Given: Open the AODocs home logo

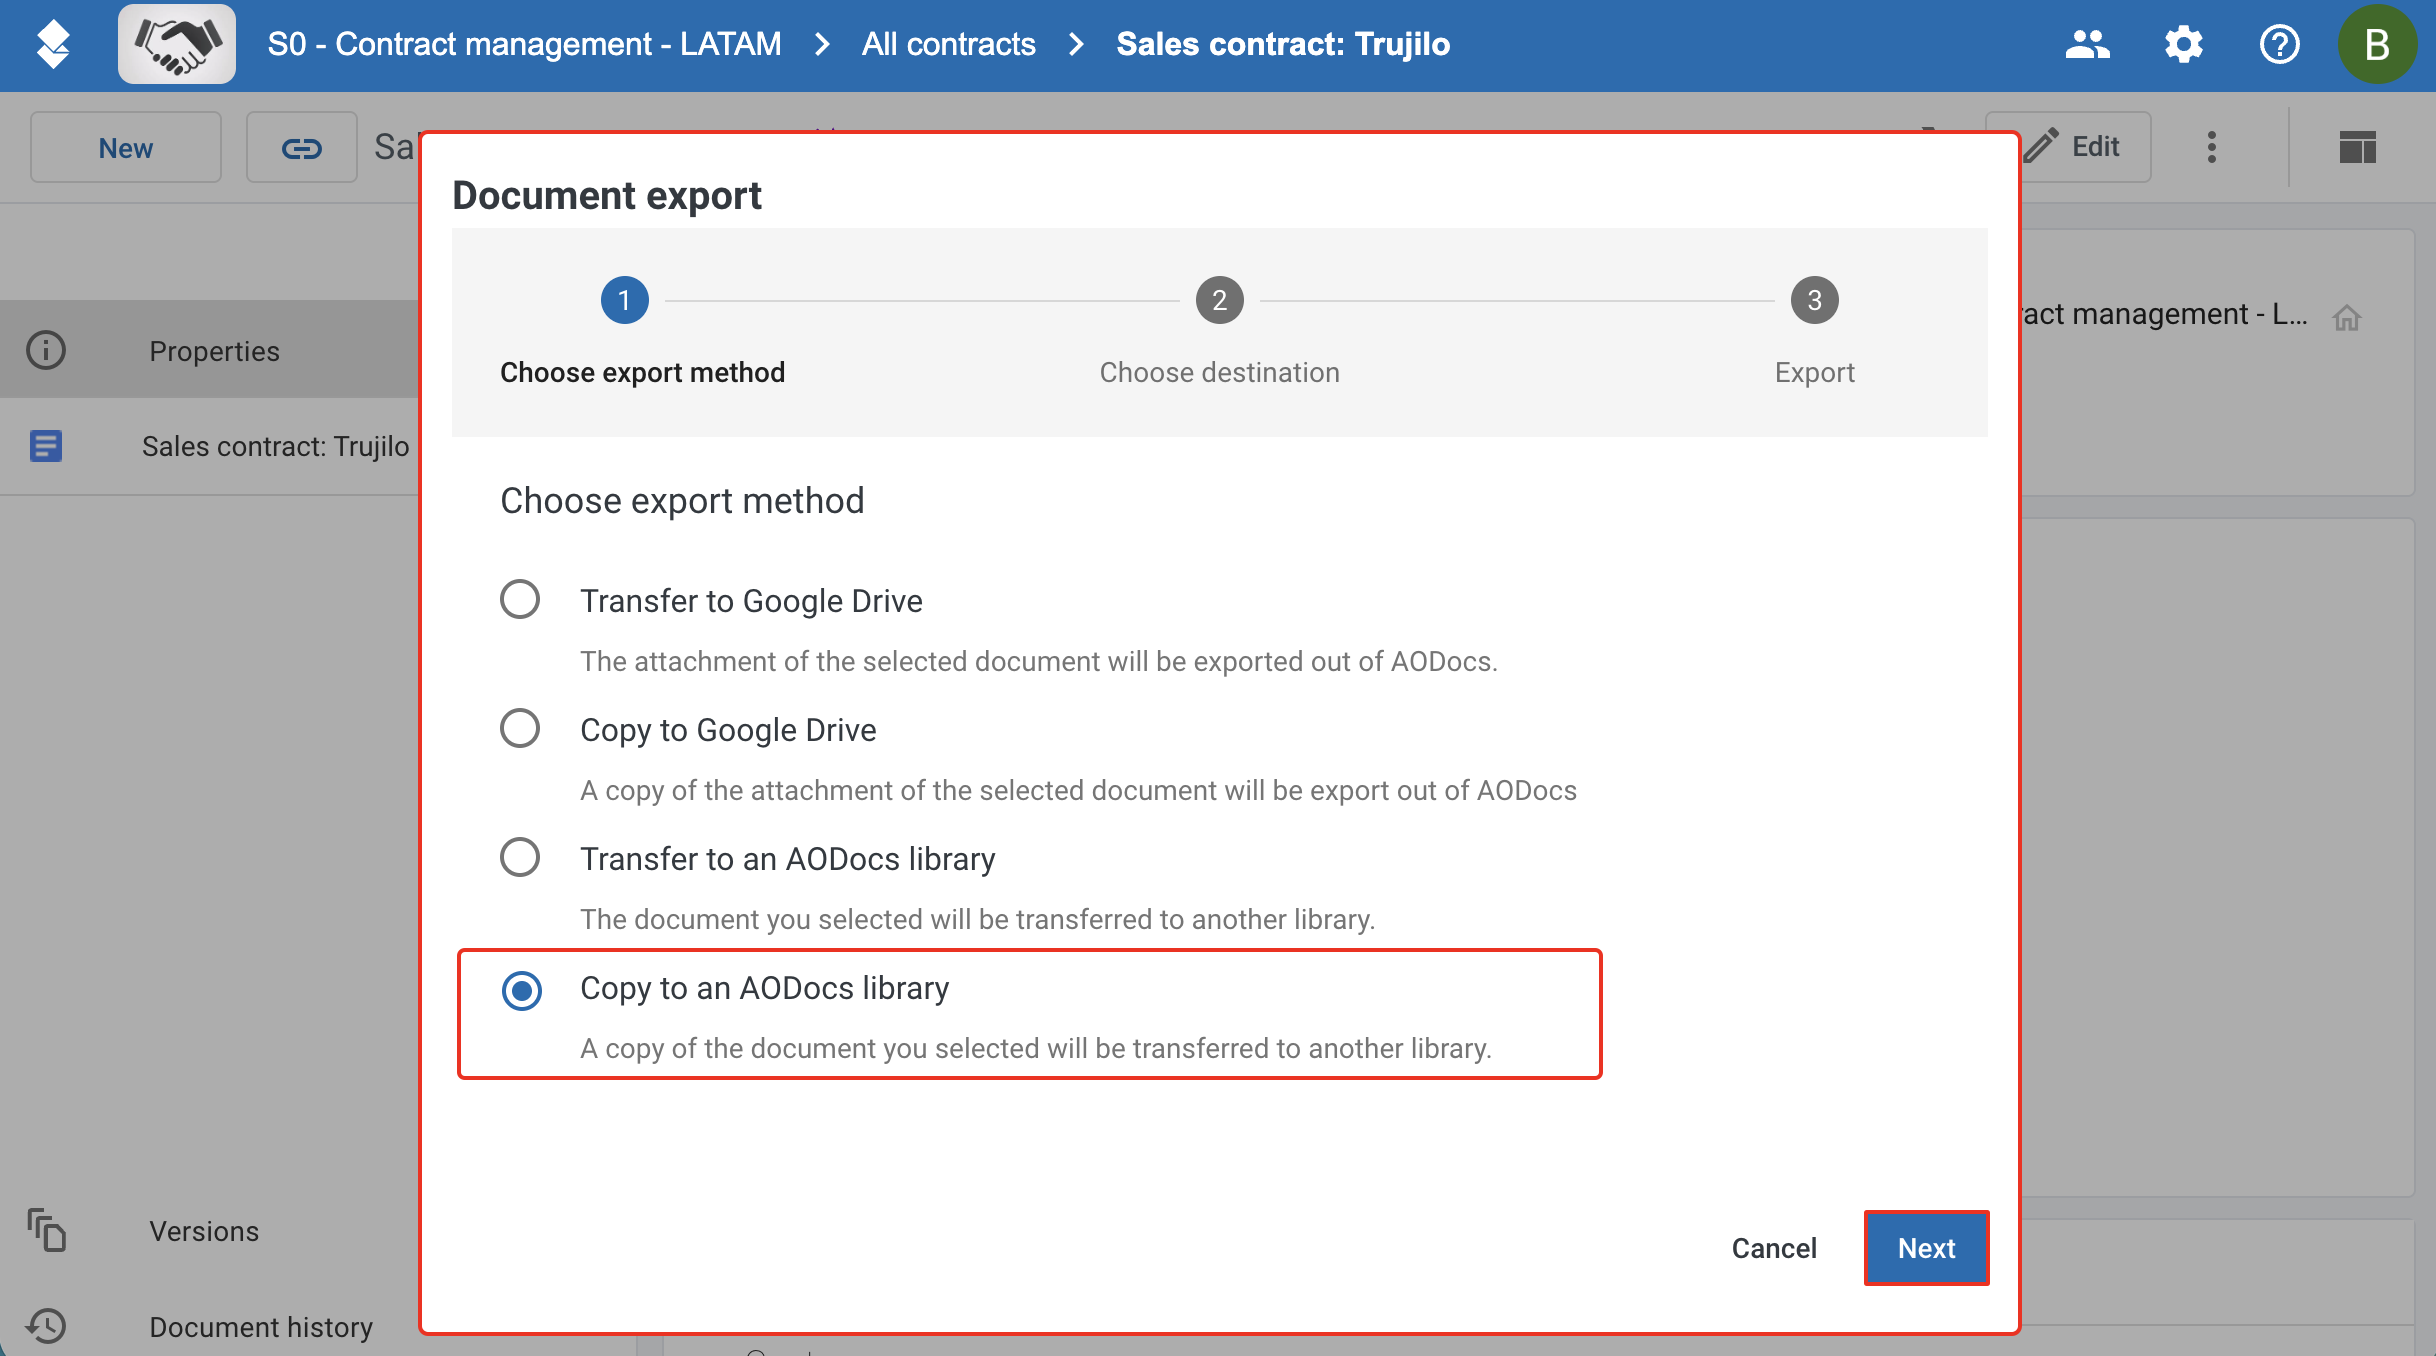Looking at the screenshot, I should [x=53, y=45].
